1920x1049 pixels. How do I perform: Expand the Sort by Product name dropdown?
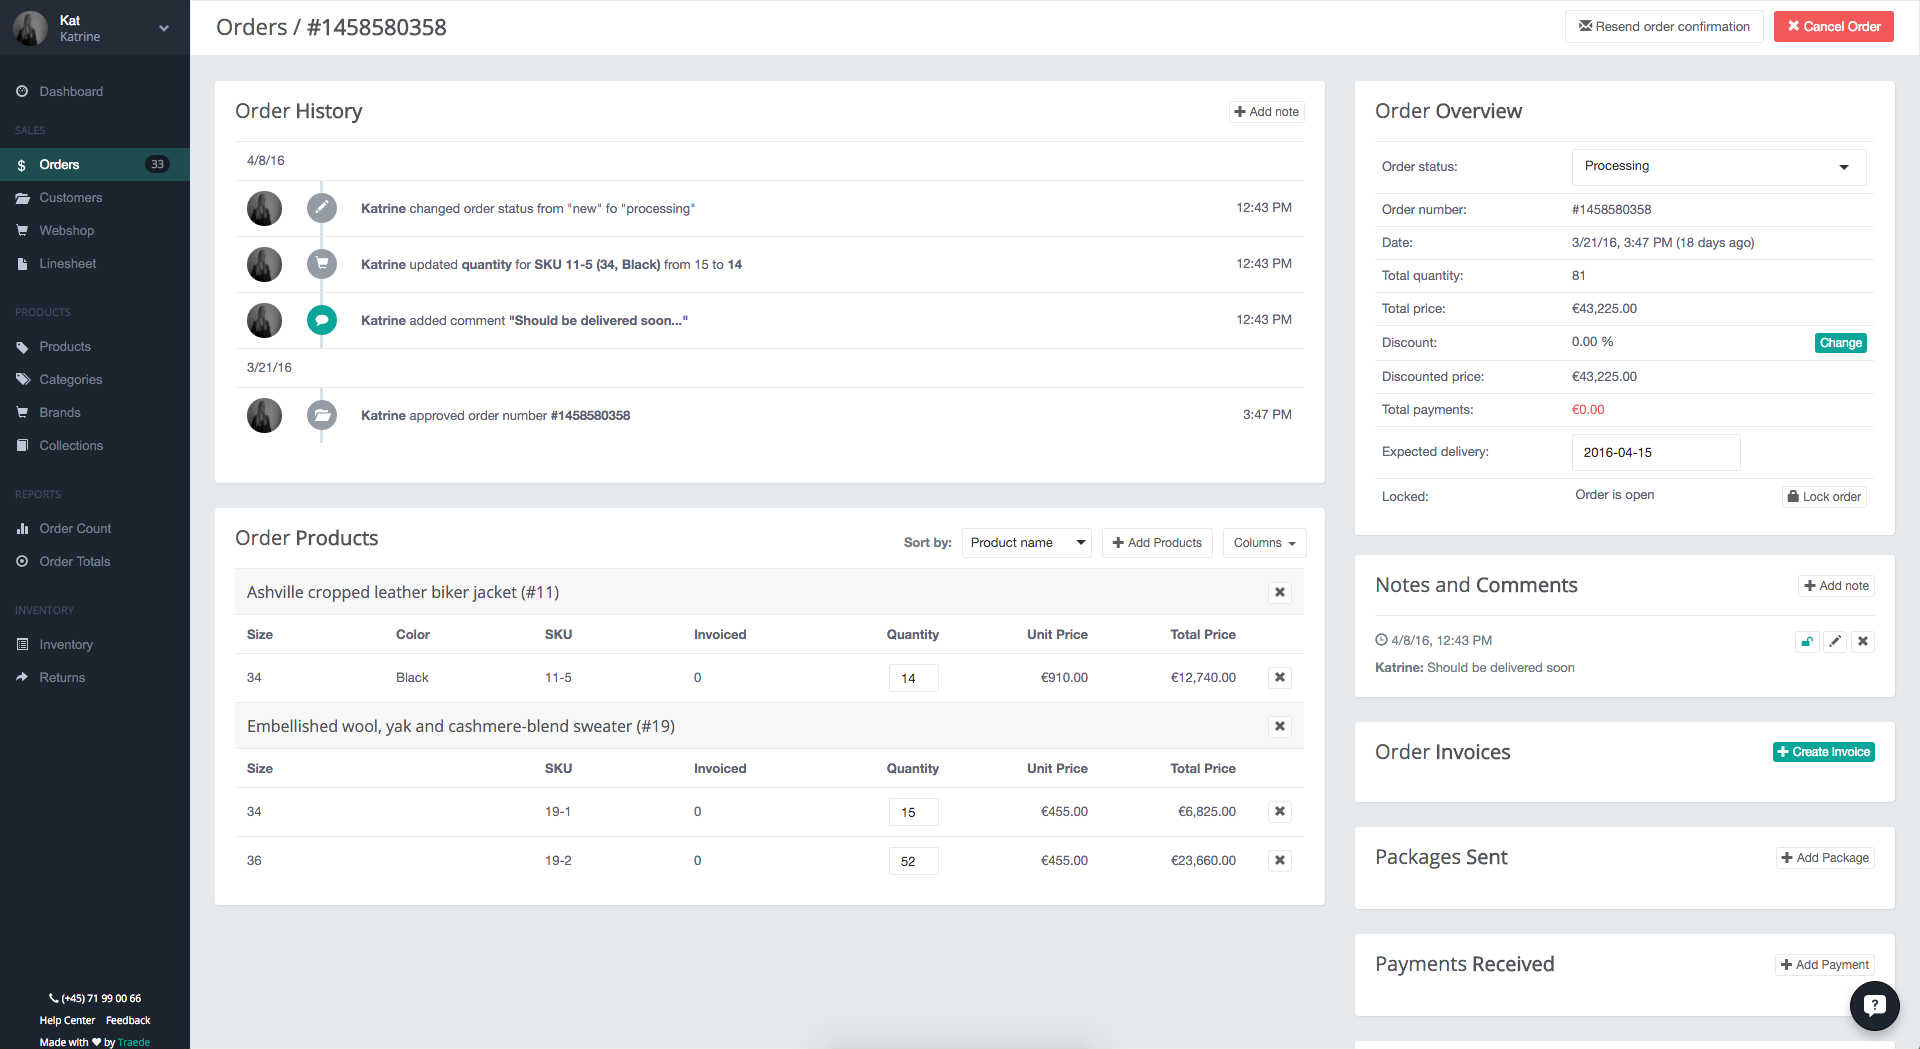[x=1026, y=543]
